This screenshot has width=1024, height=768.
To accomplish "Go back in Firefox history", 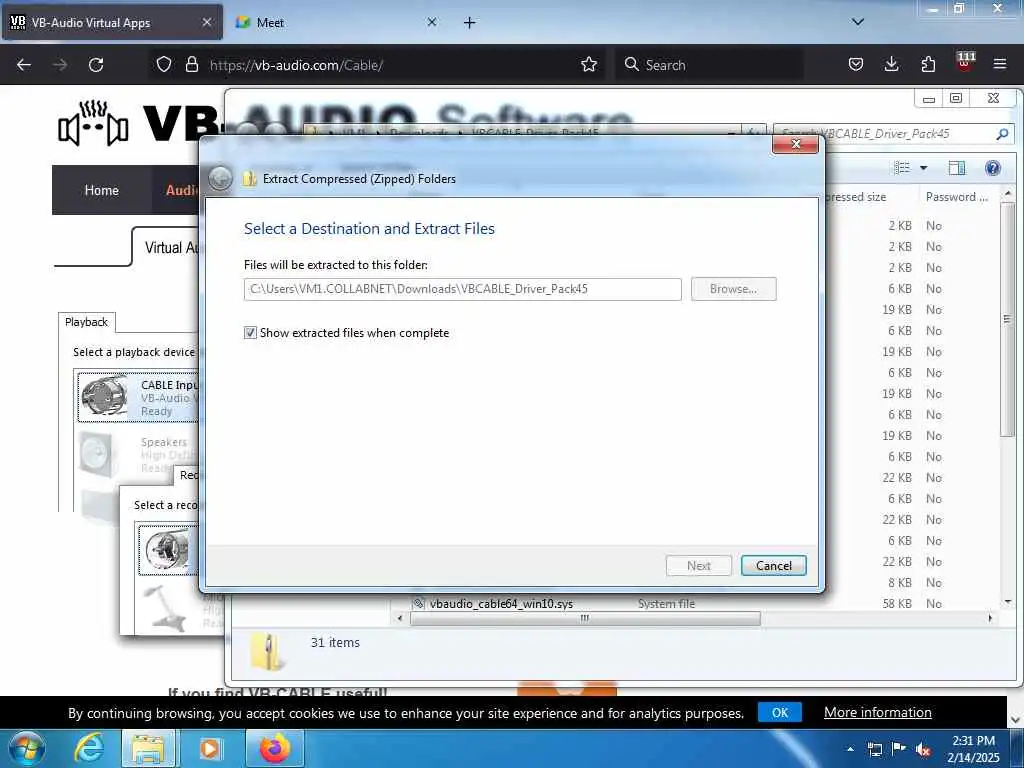I will [x=24, y=65].
